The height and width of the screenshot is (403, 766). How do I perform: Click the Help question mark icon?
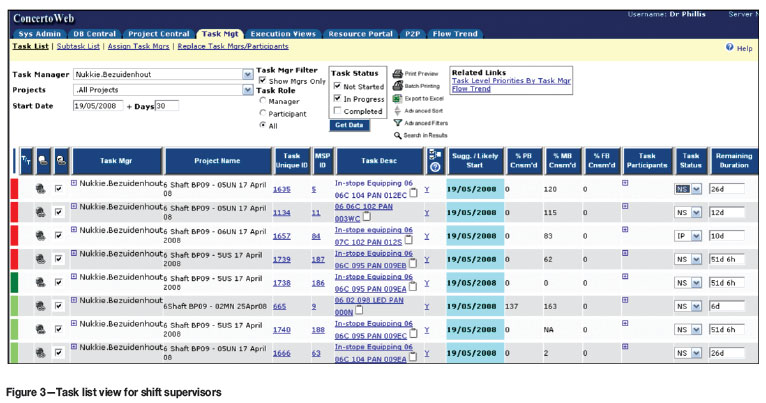(x=729, y=47)
